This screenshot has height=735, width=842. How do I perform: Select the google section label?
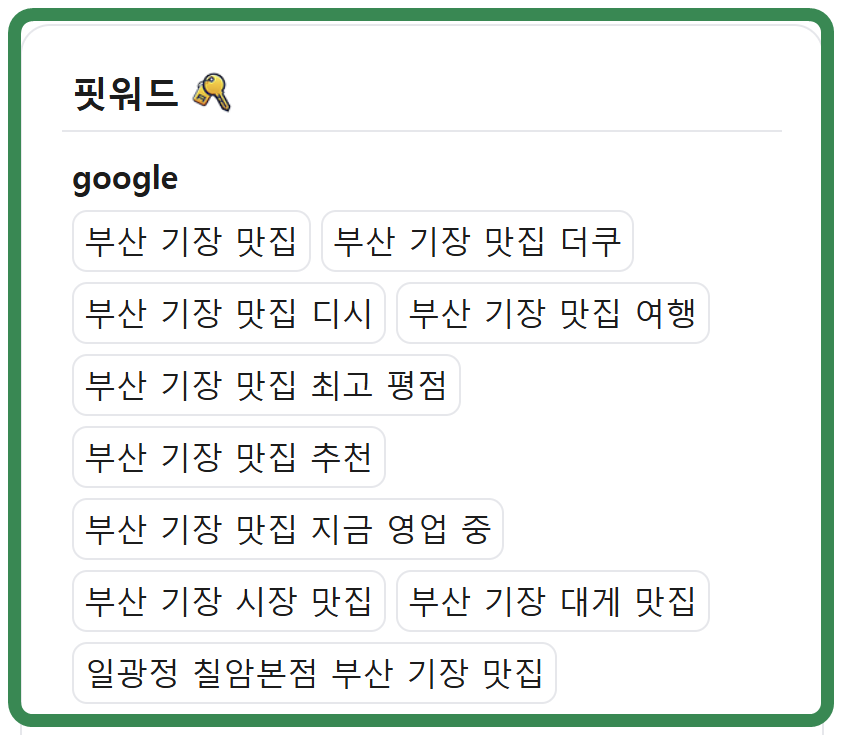coord(123,177)
